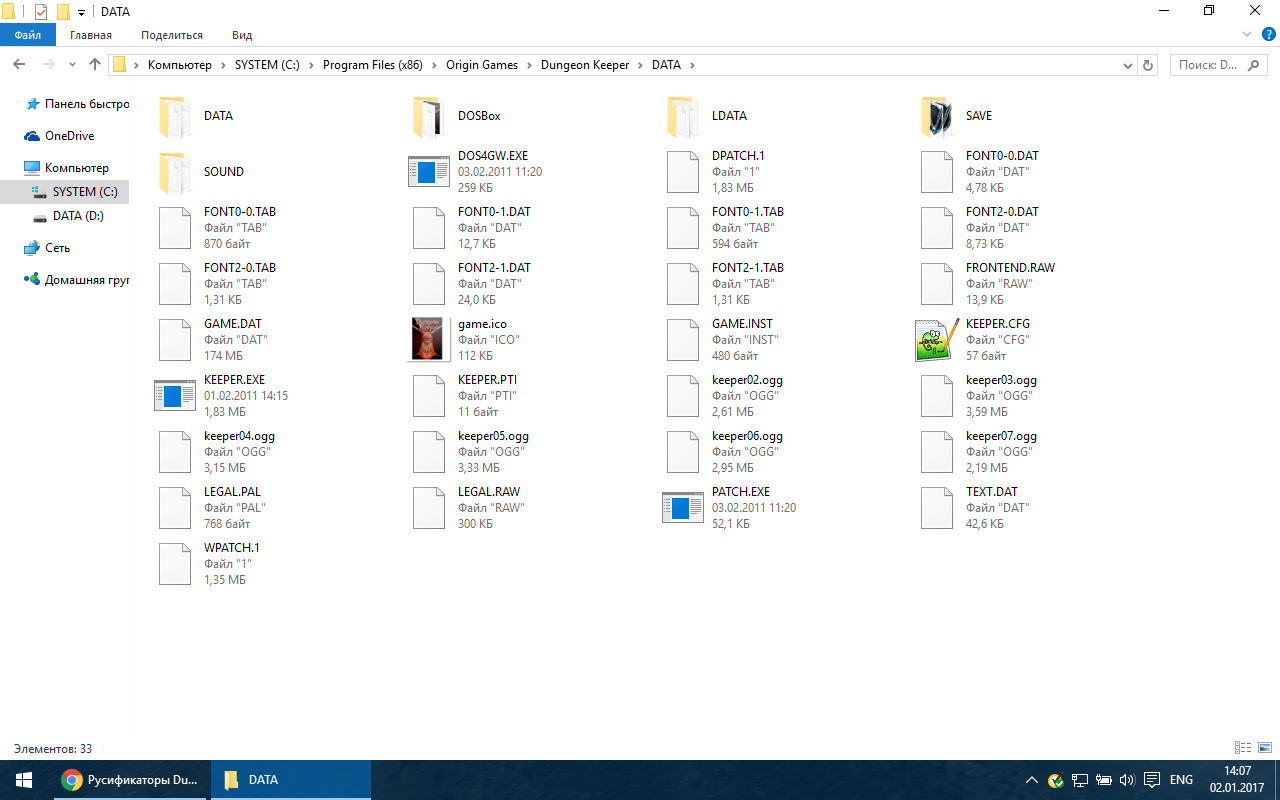The height and width of the screenshot is (800, 1280).
Task: Open OneDrive in navigation pane
Action: [x=59, y=136]
